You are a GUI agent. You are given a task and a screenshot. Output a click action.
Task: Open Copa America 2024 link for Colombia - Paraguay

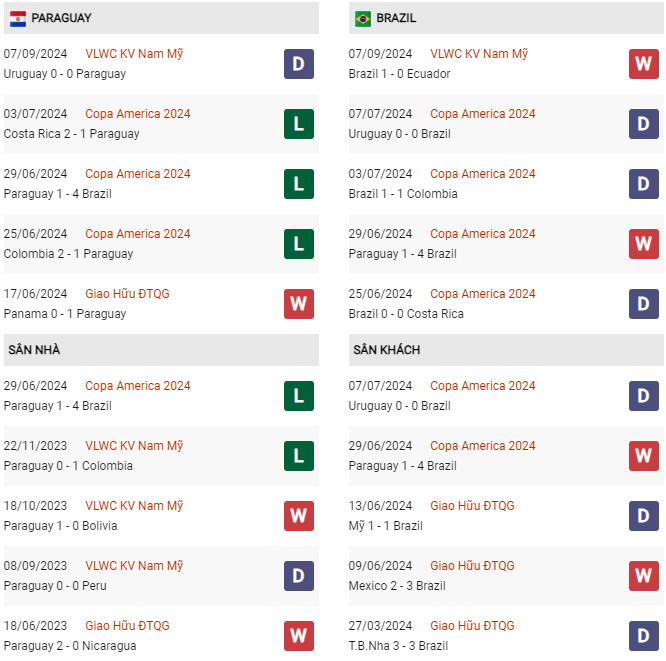138,234
